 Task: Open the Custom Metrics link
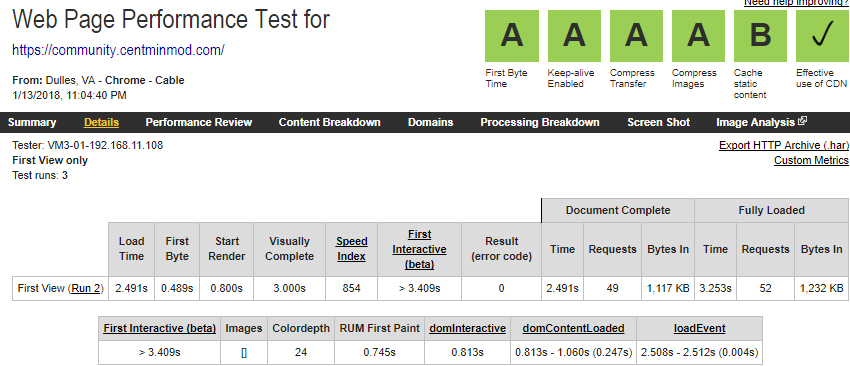pos(812,160)
